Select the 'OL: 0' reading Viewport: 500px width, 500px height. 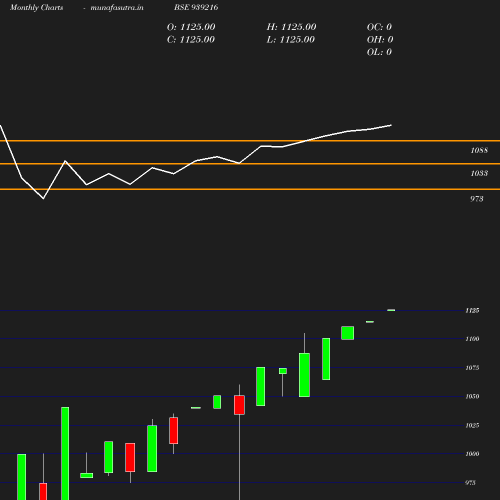[379, 52]
